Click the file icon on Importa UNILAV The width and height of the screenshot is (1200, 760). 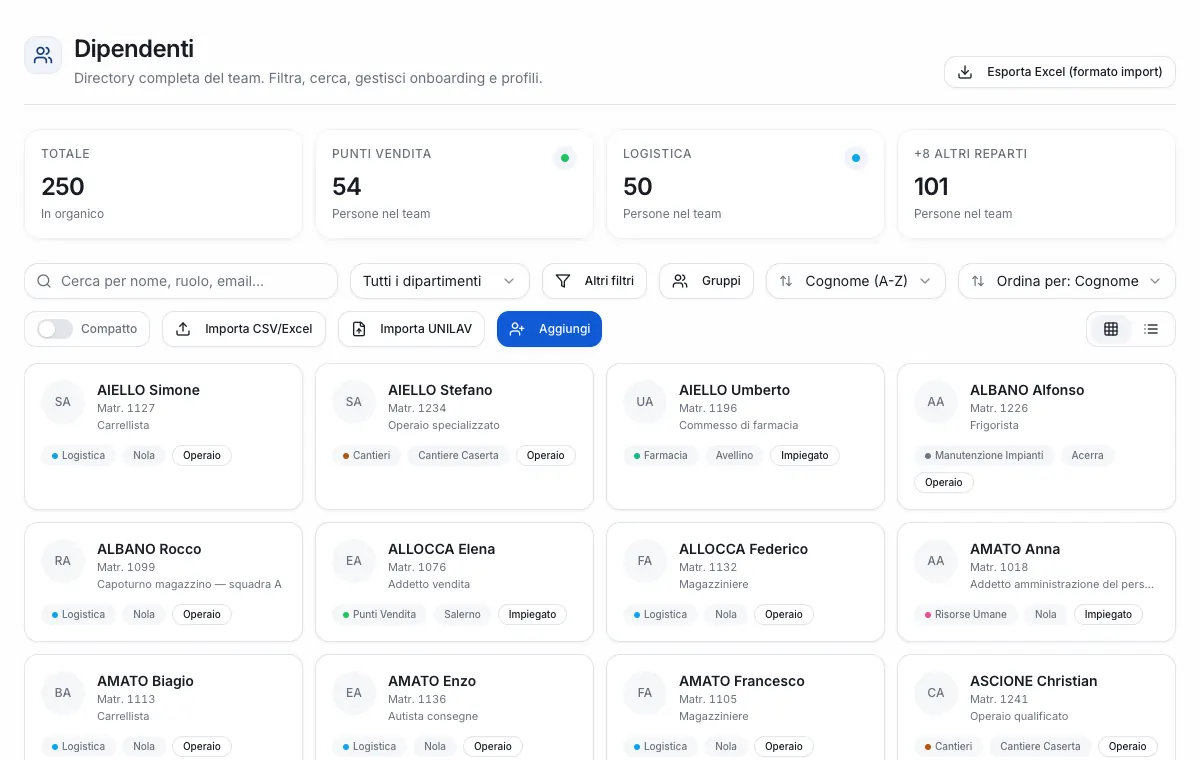coord(359,329)
